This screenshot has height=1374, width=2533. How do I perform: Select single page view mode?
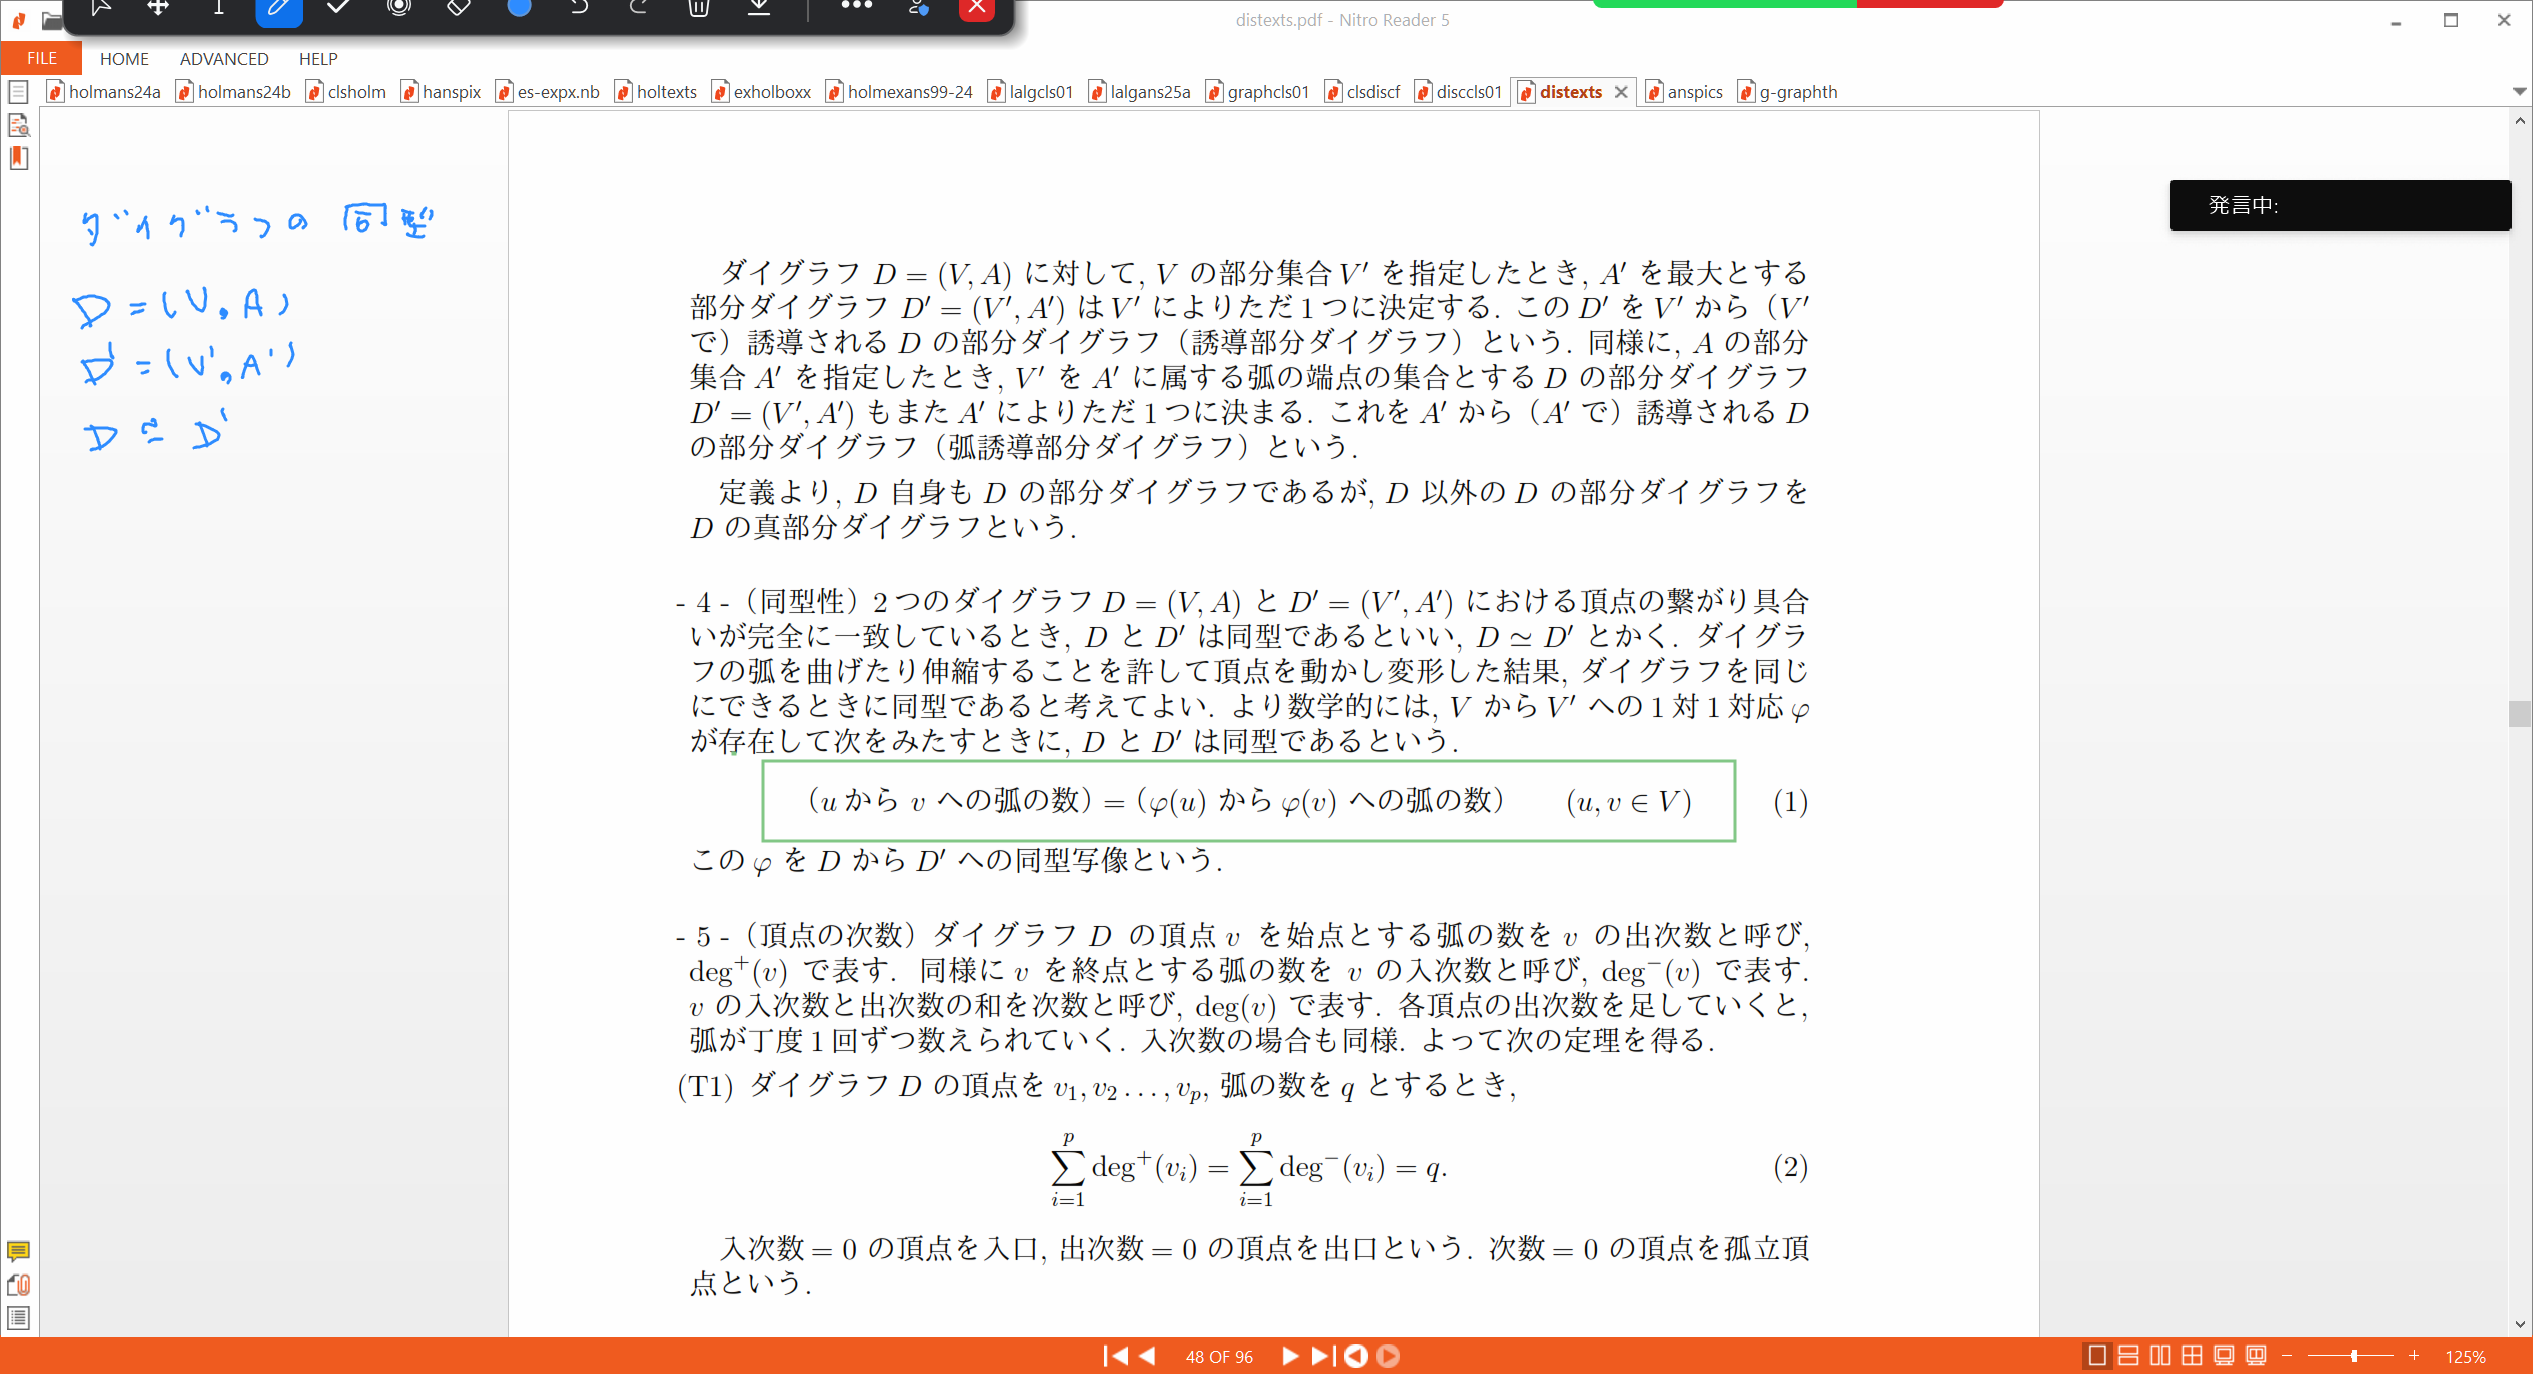pyautogui.click(x=2097, y=1356)
